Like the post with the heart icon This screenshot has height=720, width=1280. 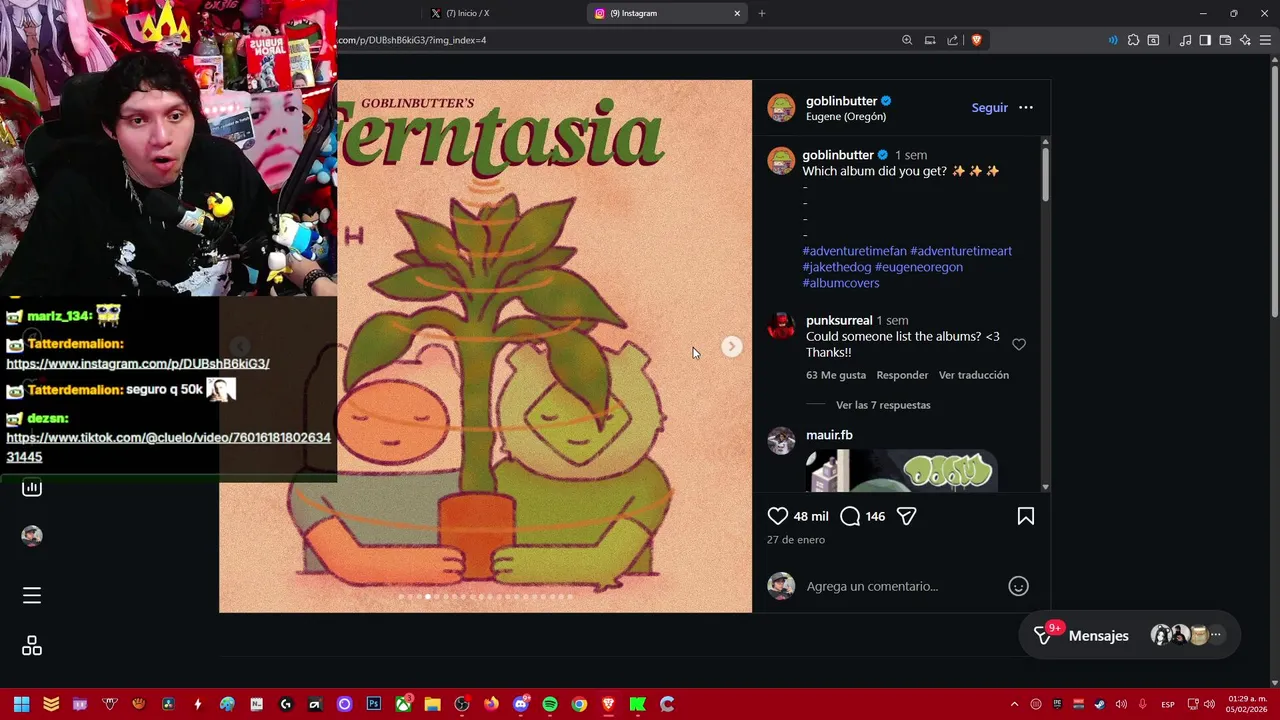[x=778, y=516]
